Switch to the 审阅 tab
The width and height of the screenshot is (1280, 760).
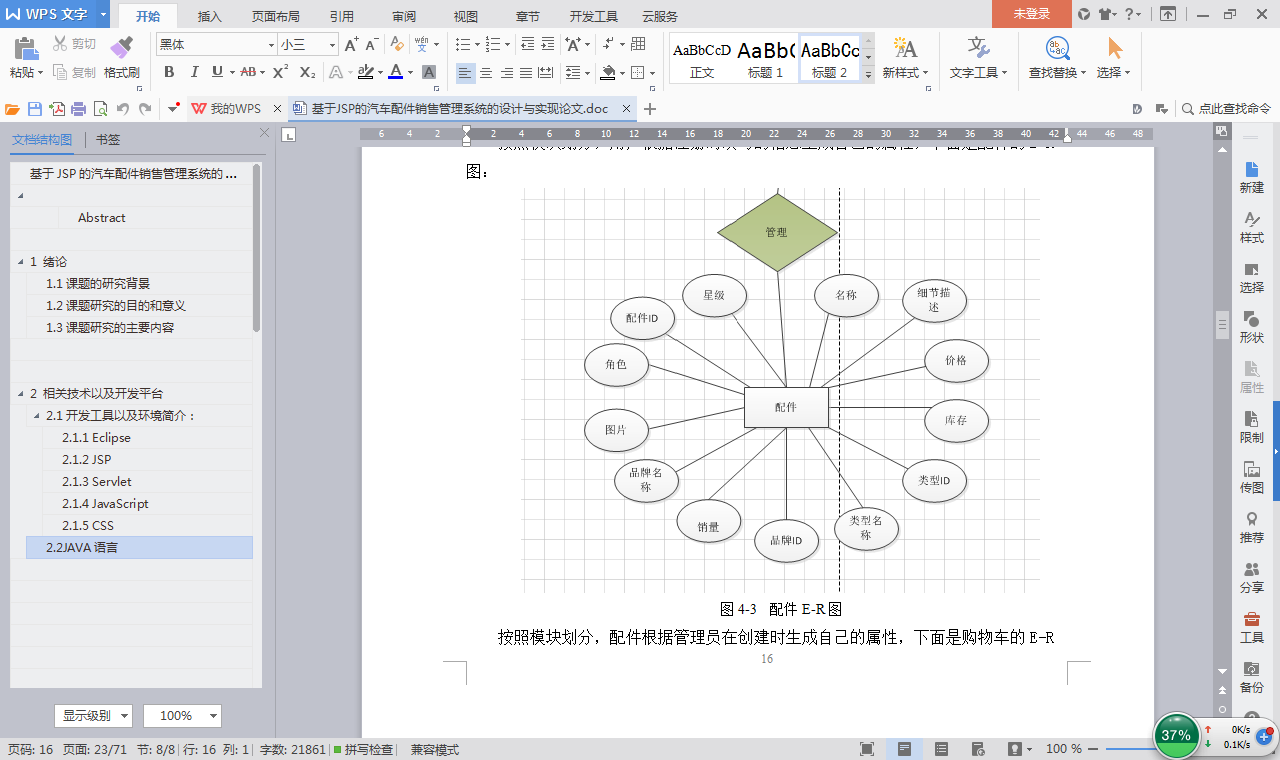[404, 16]
